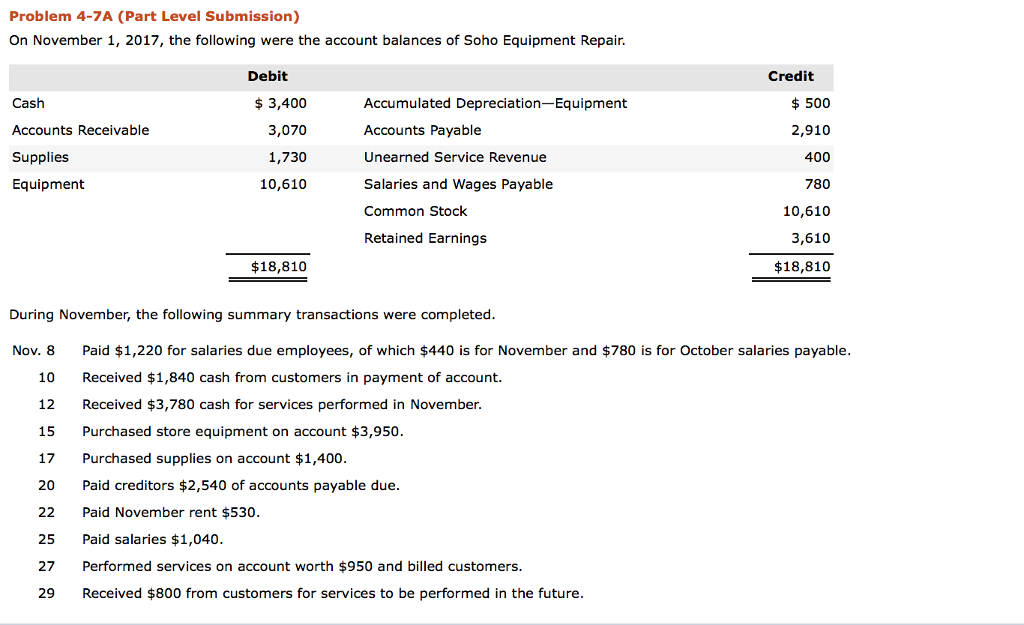Click the Supplies account label
Viewport: 1024px width, 625px height.
tap(40, 157)
